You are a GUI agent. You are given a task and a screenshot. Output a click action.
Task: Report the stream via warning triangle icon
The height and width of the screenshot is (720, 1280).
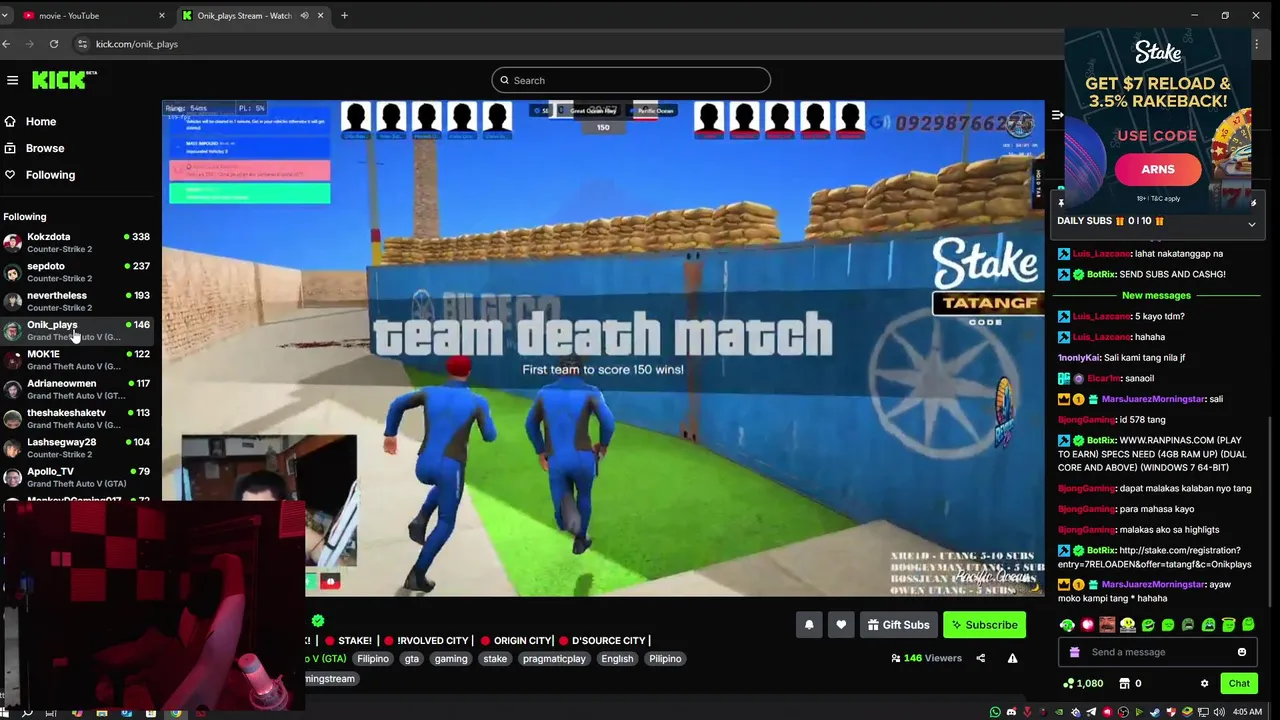pyautogui.click(x=1012, y=658)
